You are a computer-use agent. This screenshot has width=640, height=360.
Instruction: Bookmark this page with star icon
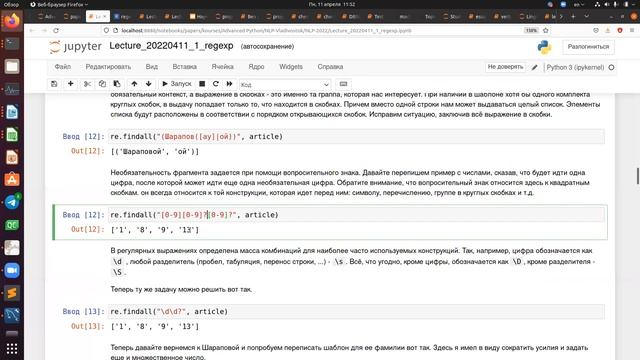click(x=546, y=31)
